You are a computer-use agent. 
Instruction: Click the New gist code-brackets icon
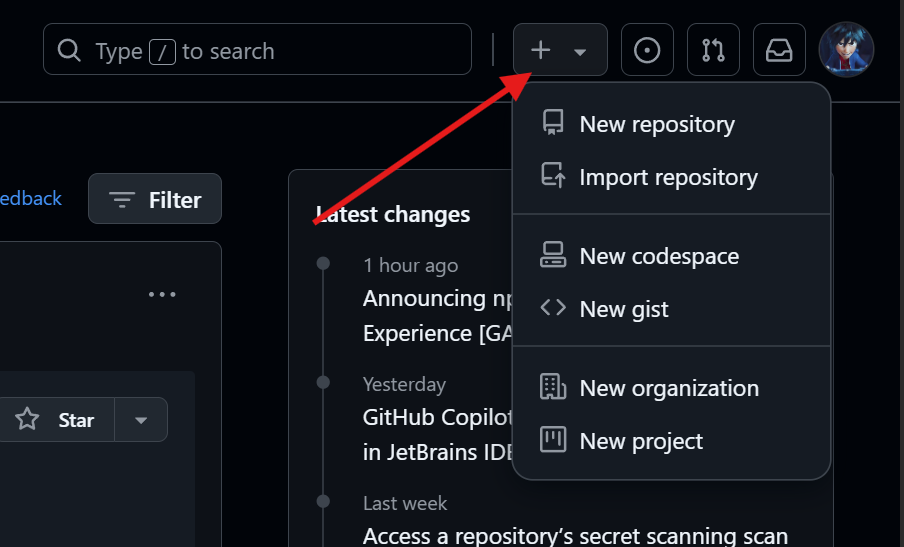(x=553, y=308)
